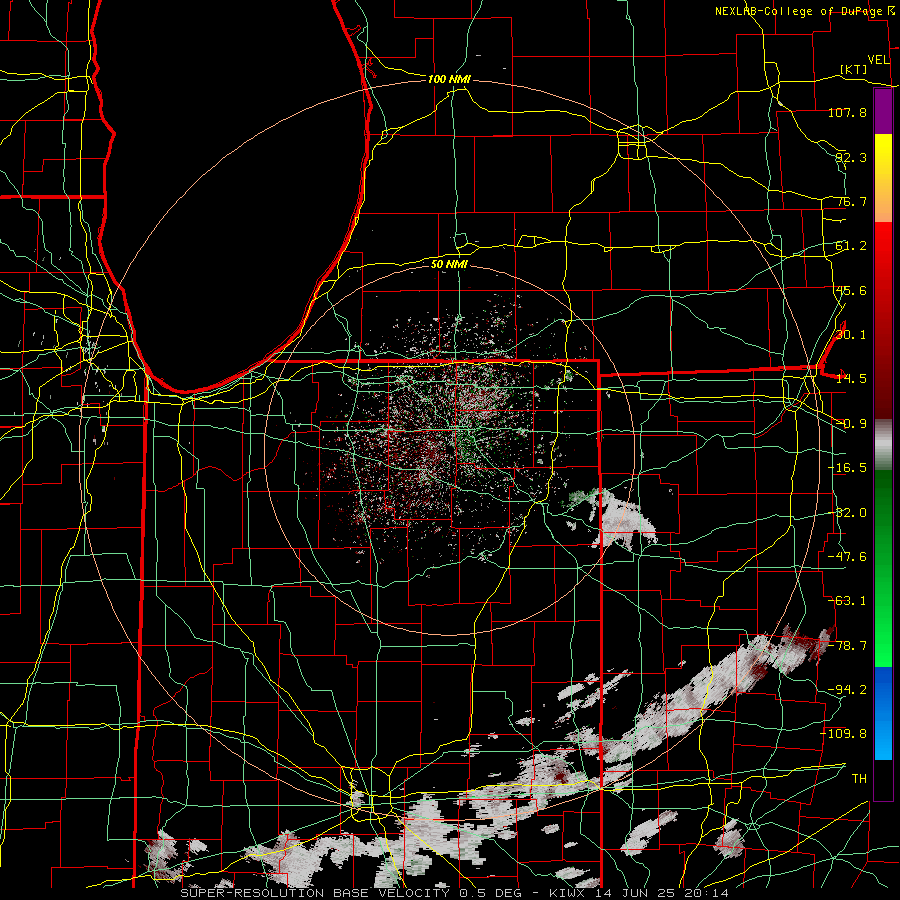Select the -63.1 velocity scale value

tap(847, 601)
